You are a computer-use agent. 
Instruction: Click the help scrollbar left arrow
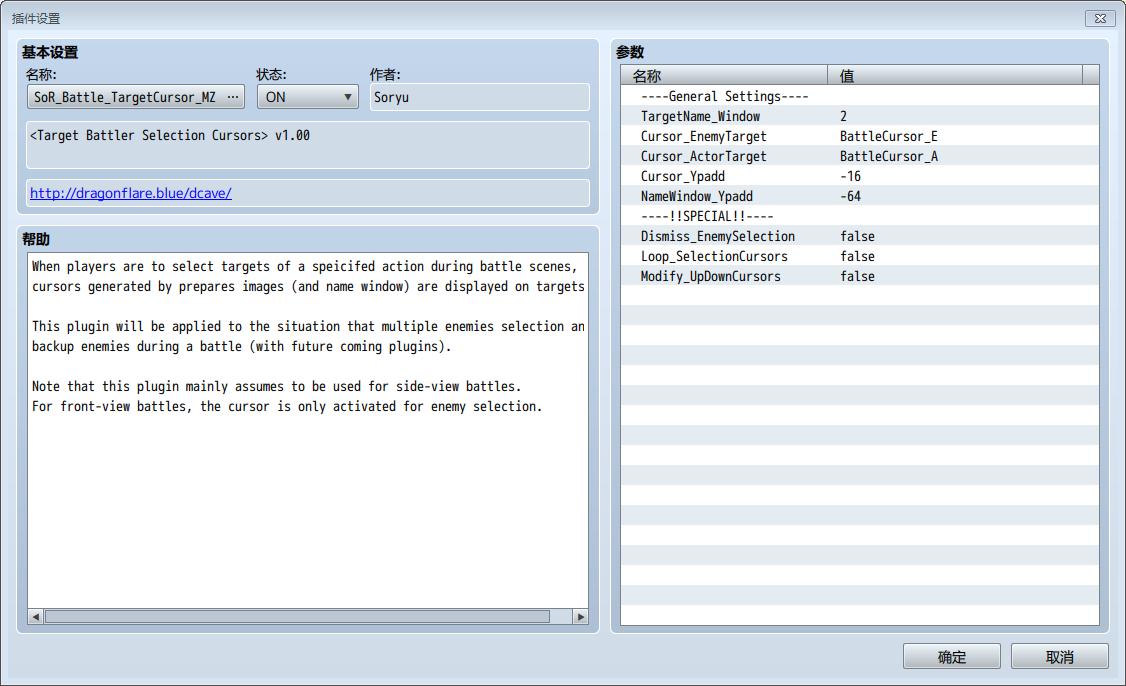36,616
